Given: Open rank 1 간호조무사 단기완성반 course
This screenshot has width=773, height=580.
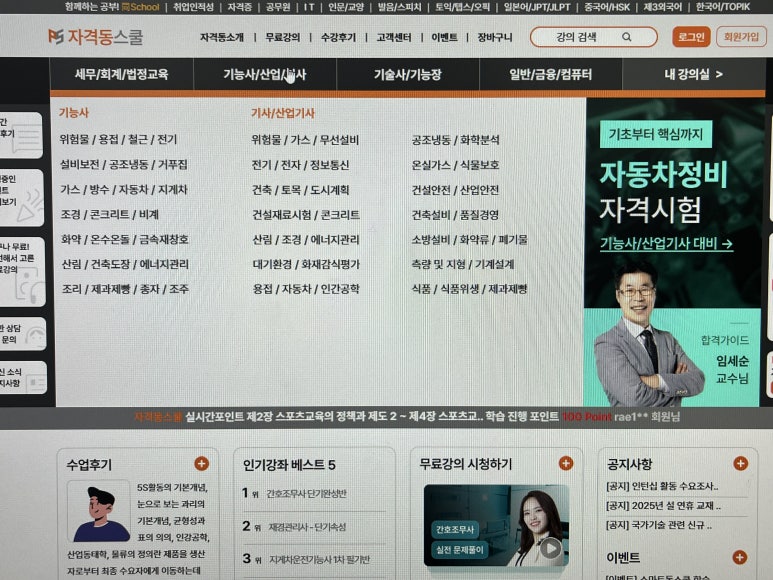Looking at the screenshot, I should tap(306, 494).
